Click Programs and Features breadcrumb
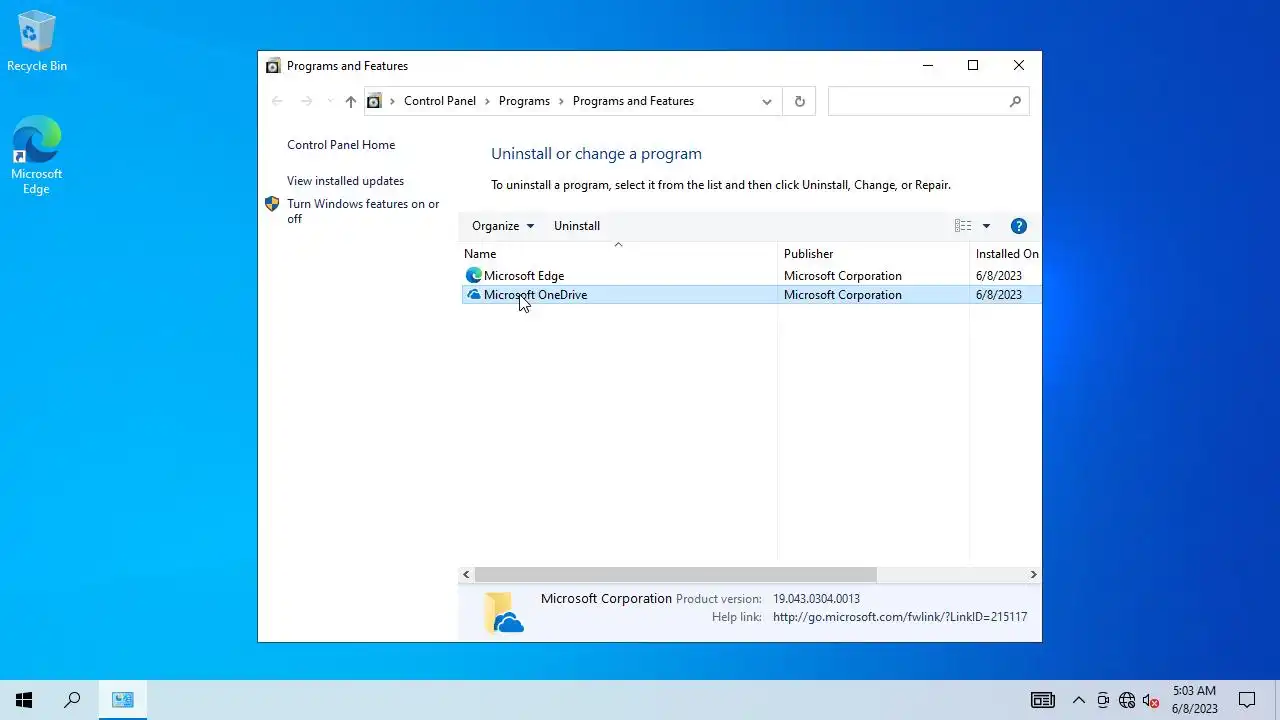The height and width of the screenshot is (720, 1280). coord(633,101)
